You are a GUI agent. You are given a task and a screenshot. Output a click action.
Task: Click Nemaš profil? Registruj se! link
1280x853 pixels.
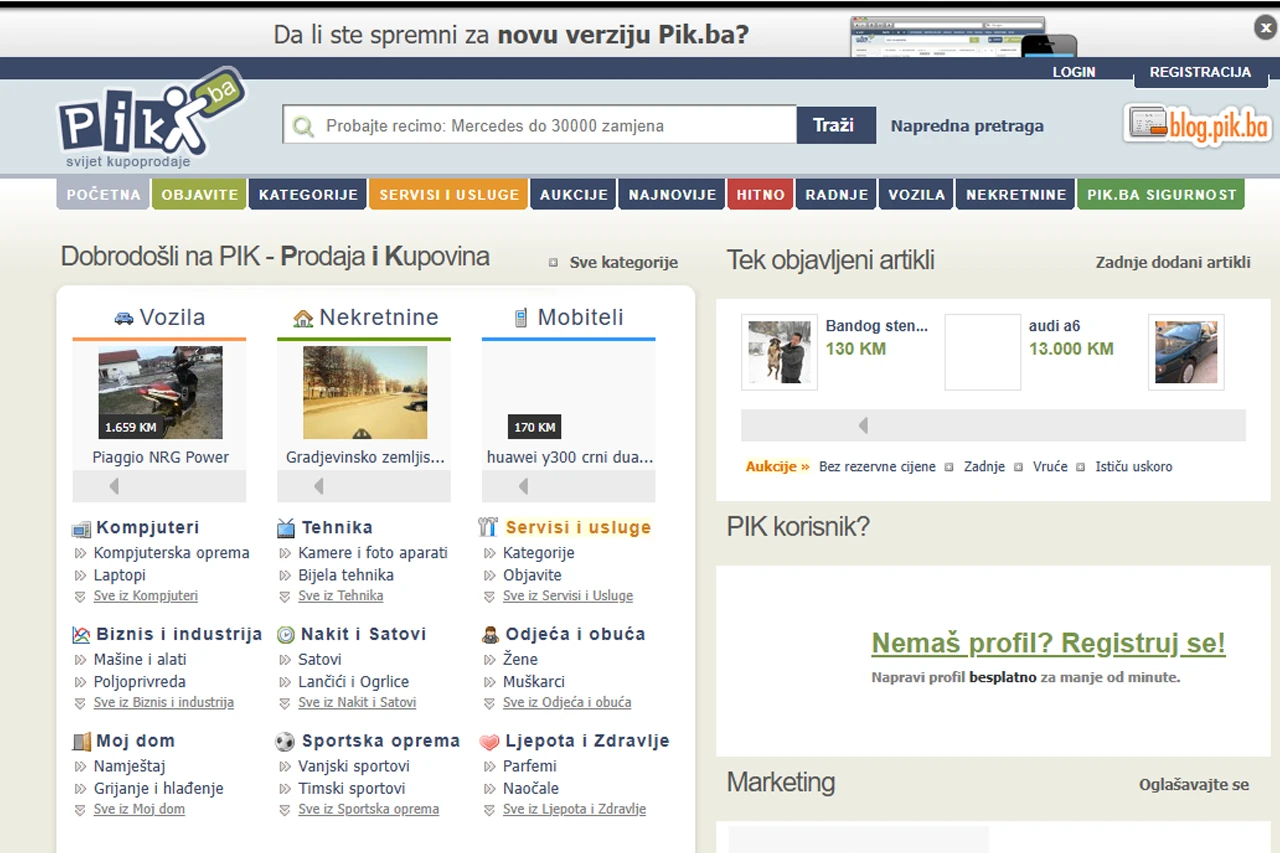click(x=1049, y=643)
